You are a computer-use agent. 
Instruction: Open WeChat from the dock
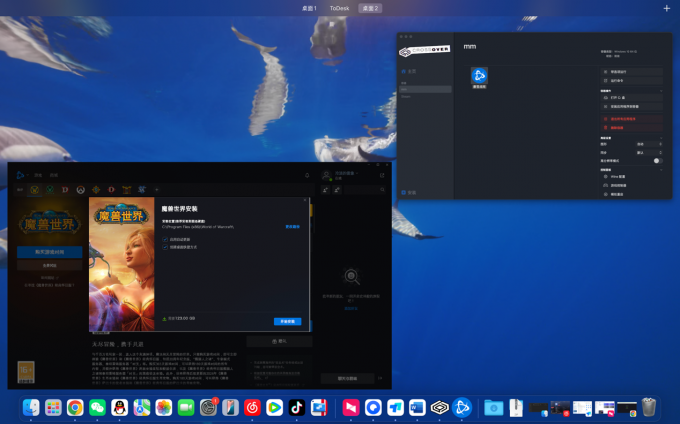click(x=96, y=407)
